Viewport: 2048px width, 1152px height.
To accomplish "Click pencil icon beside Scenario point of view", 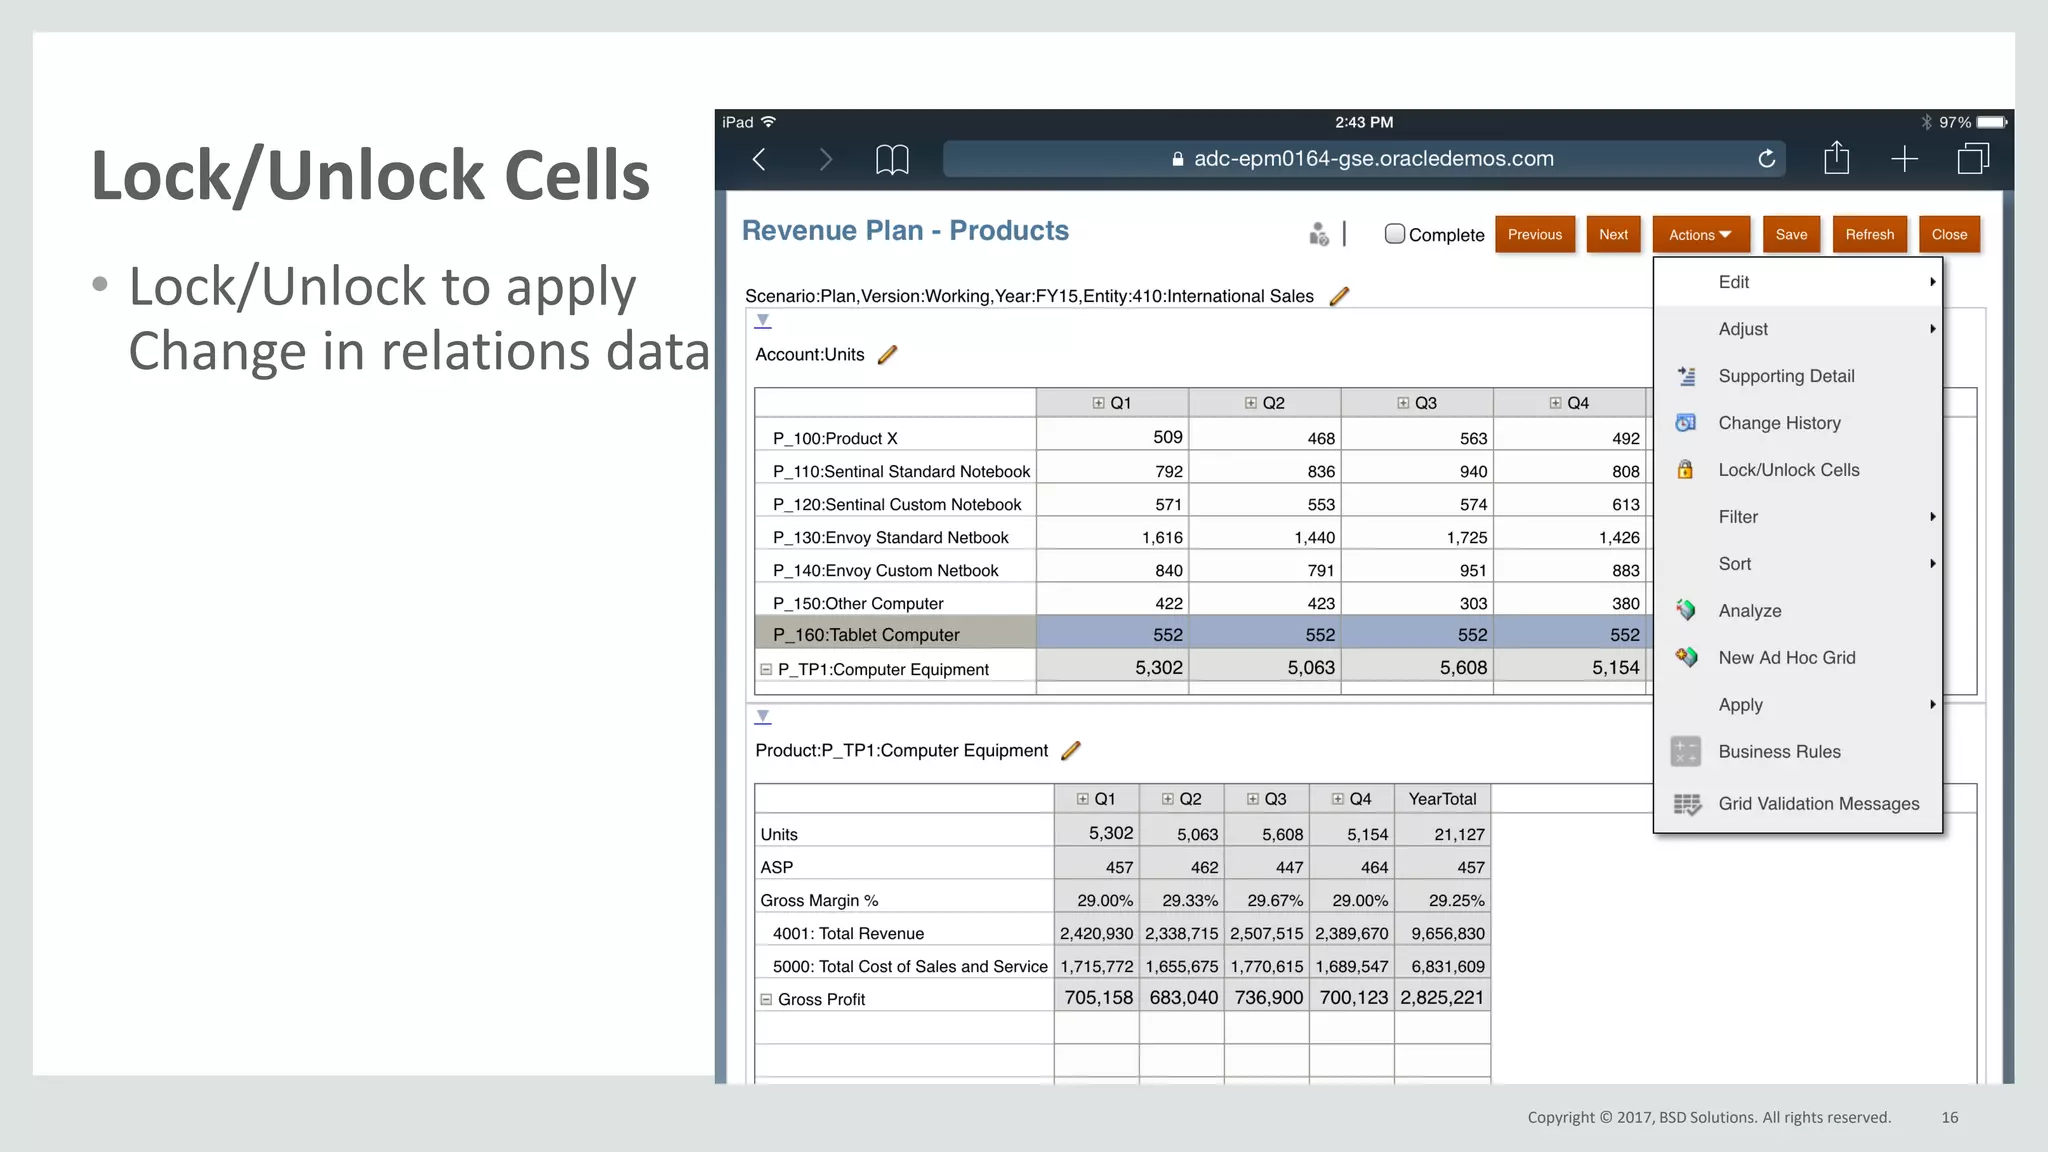I will [1339, 296].
